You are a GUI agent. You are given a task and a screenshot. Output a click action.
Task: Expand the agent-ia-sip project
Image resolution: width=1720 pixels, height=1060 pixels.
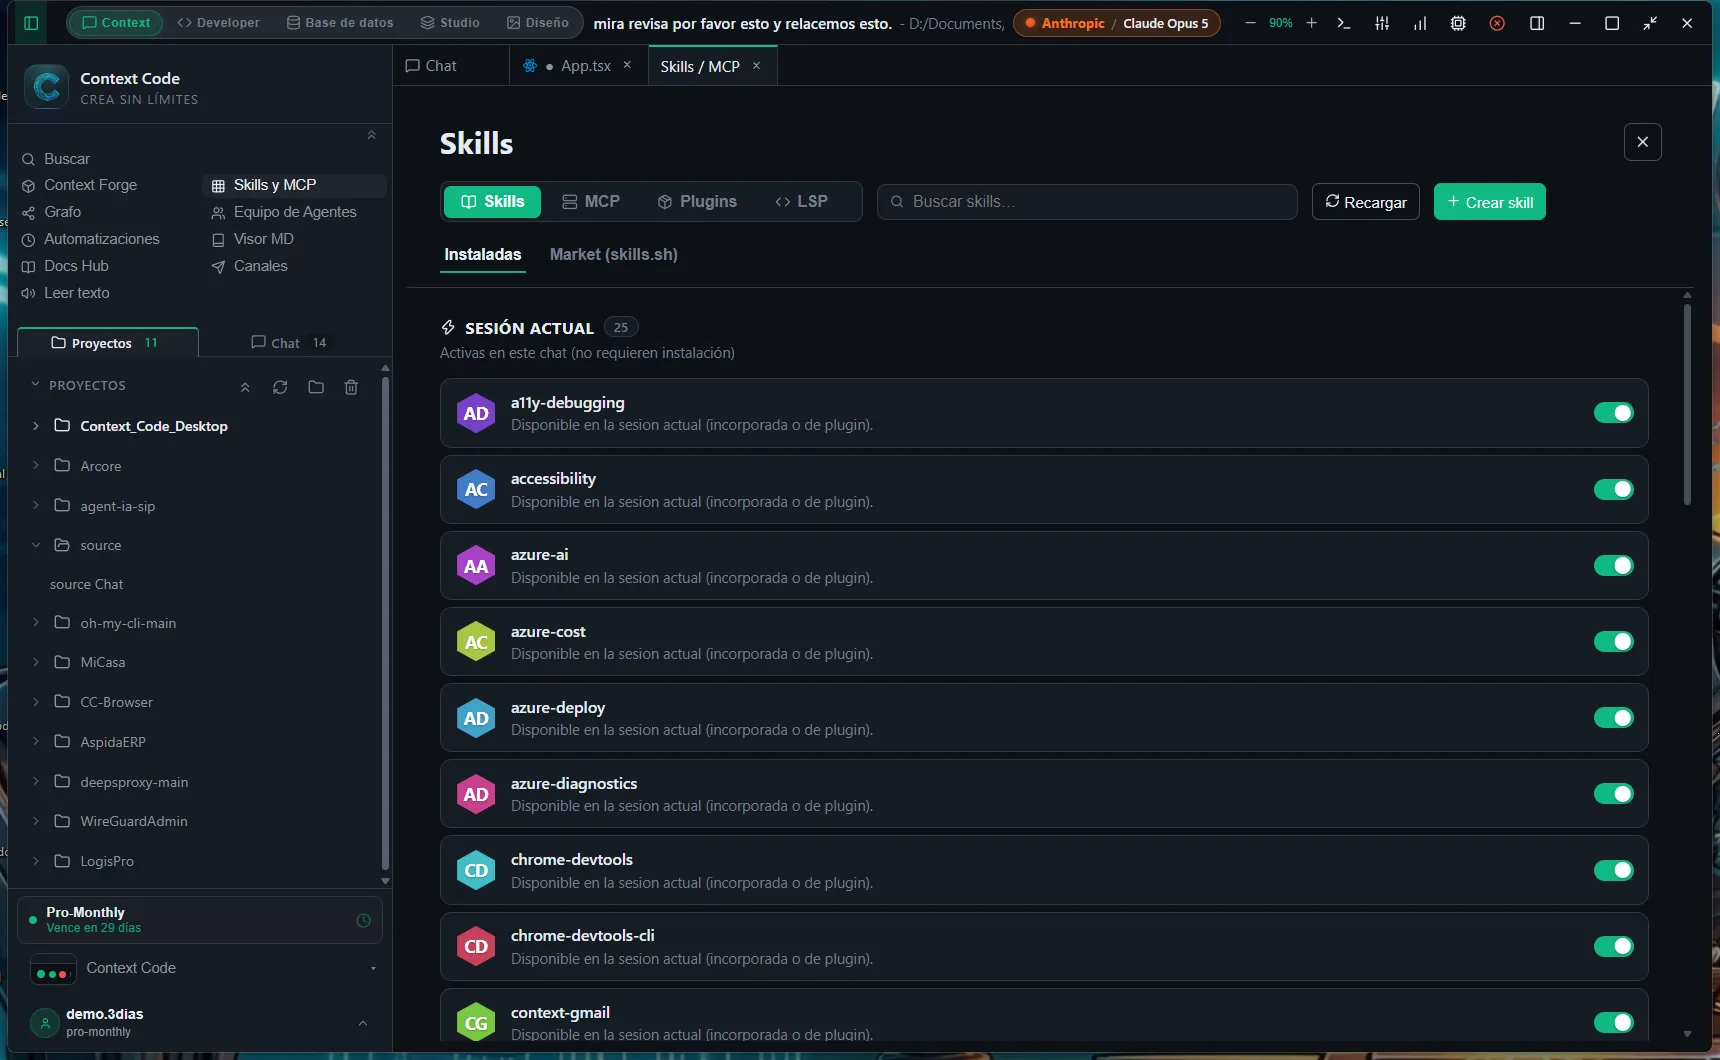click(x=36, y=505)
